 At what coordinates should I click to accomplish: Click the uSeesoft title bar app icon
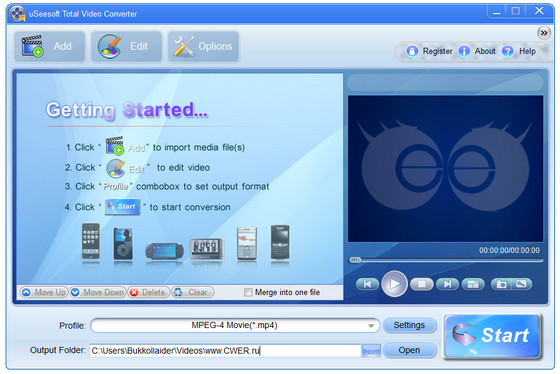click(17, 14)
